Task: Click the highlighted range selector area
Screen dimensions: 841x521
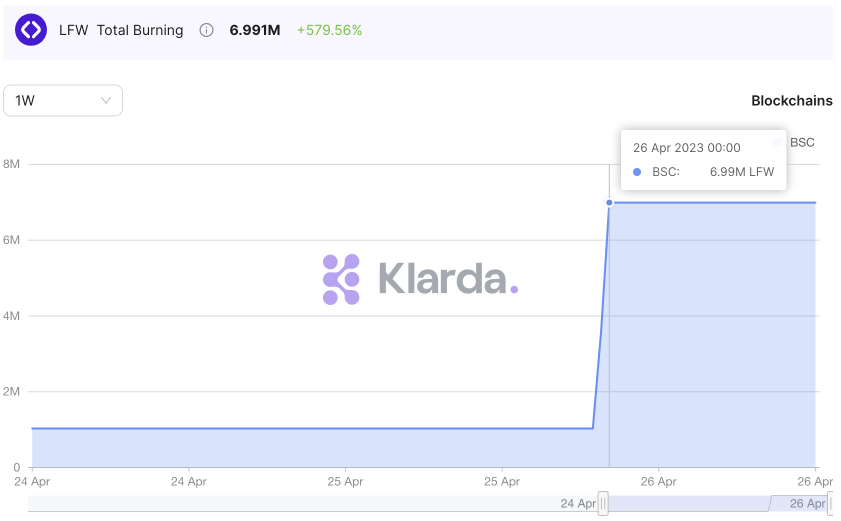Action: 717,503
